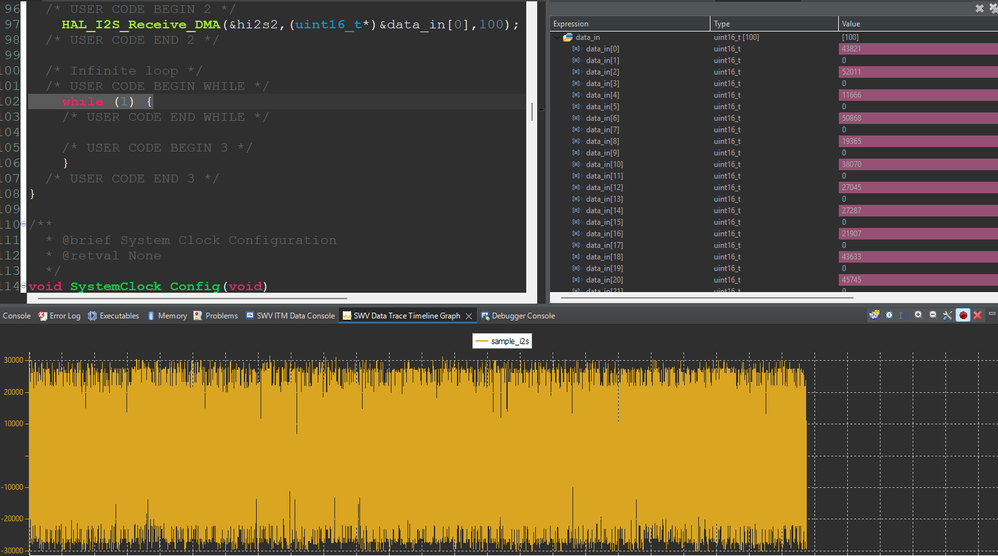Click the leftmost SWV graph toolbar icon
The image size is (998, 556).
874,315
